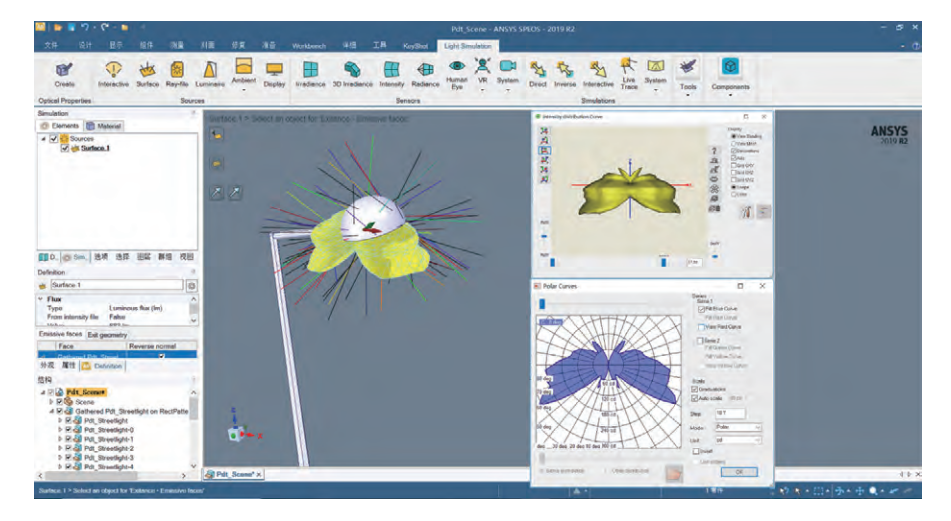Toggle the Surface.1 checkbox in the simulation tree
The width and height of the screenshot is (951, 521).
(x=66, y=148)
